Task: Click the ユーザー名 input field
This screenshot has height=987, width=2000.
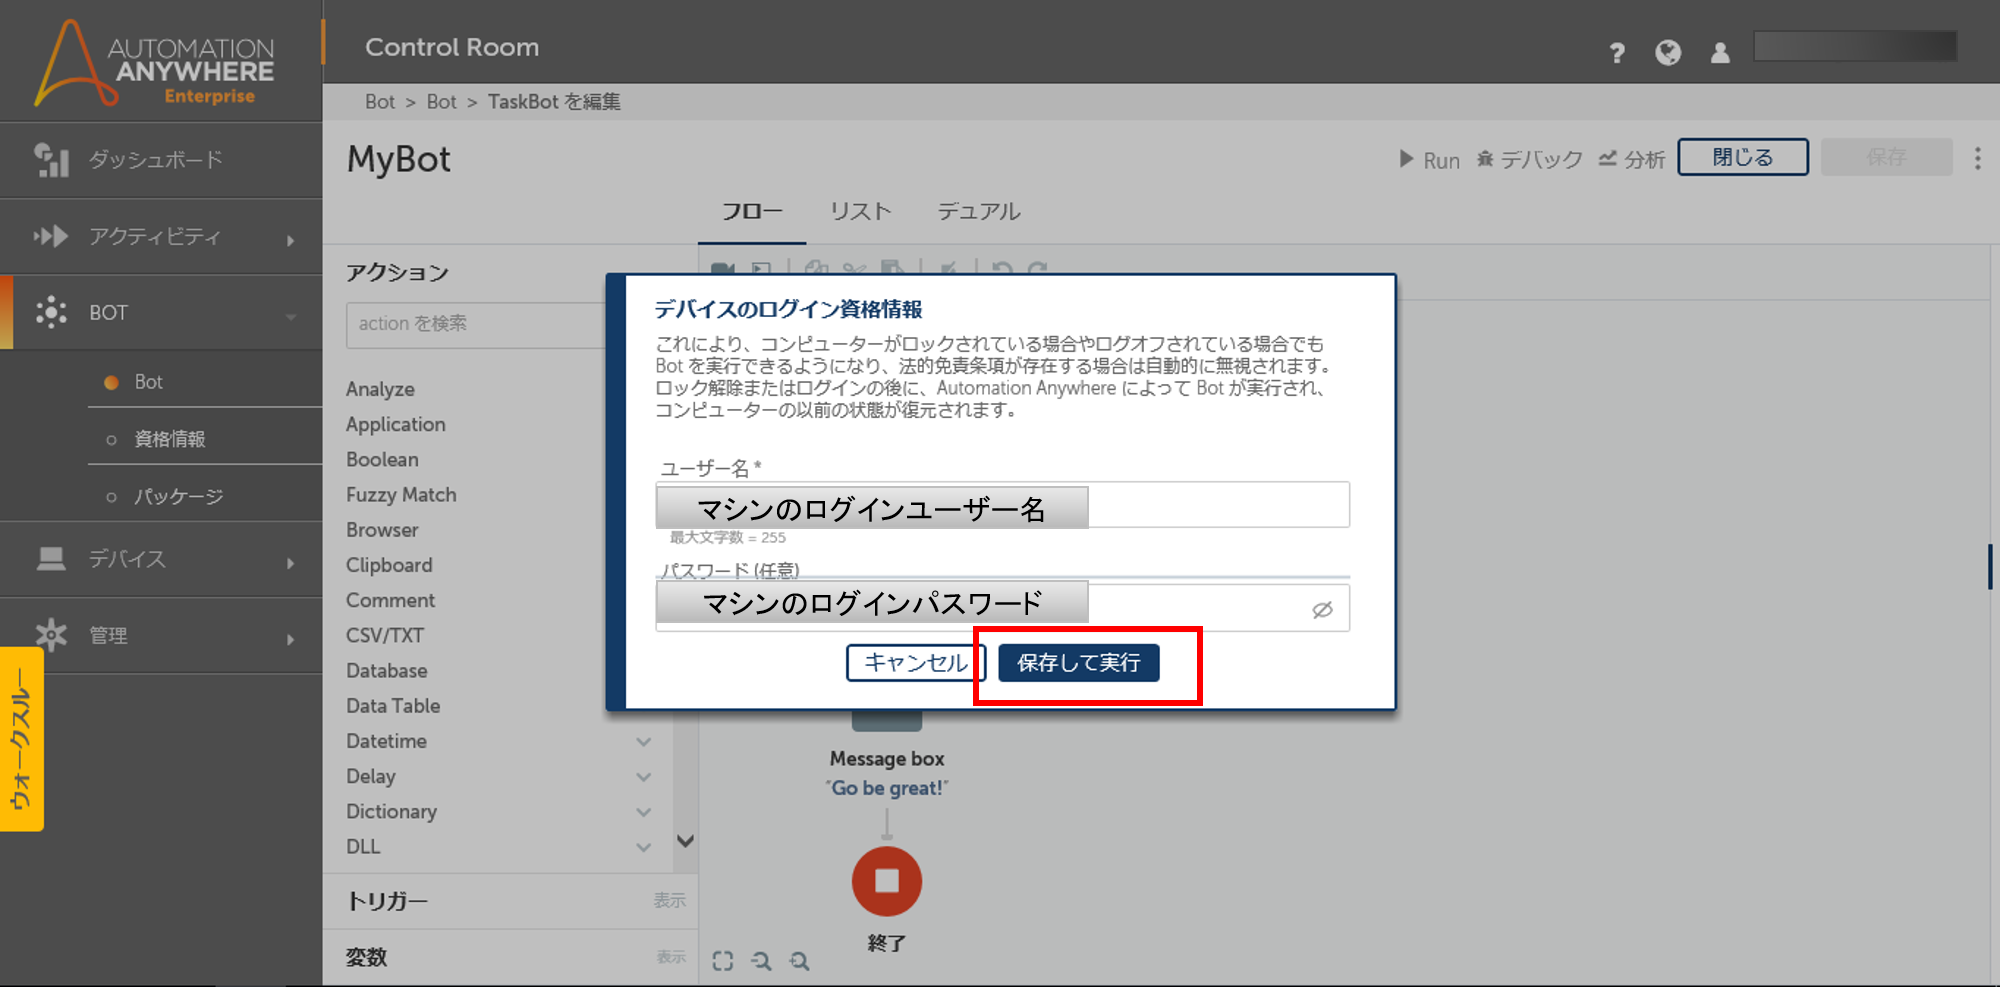Action: pyautogui.click(x=1002, y=505)
